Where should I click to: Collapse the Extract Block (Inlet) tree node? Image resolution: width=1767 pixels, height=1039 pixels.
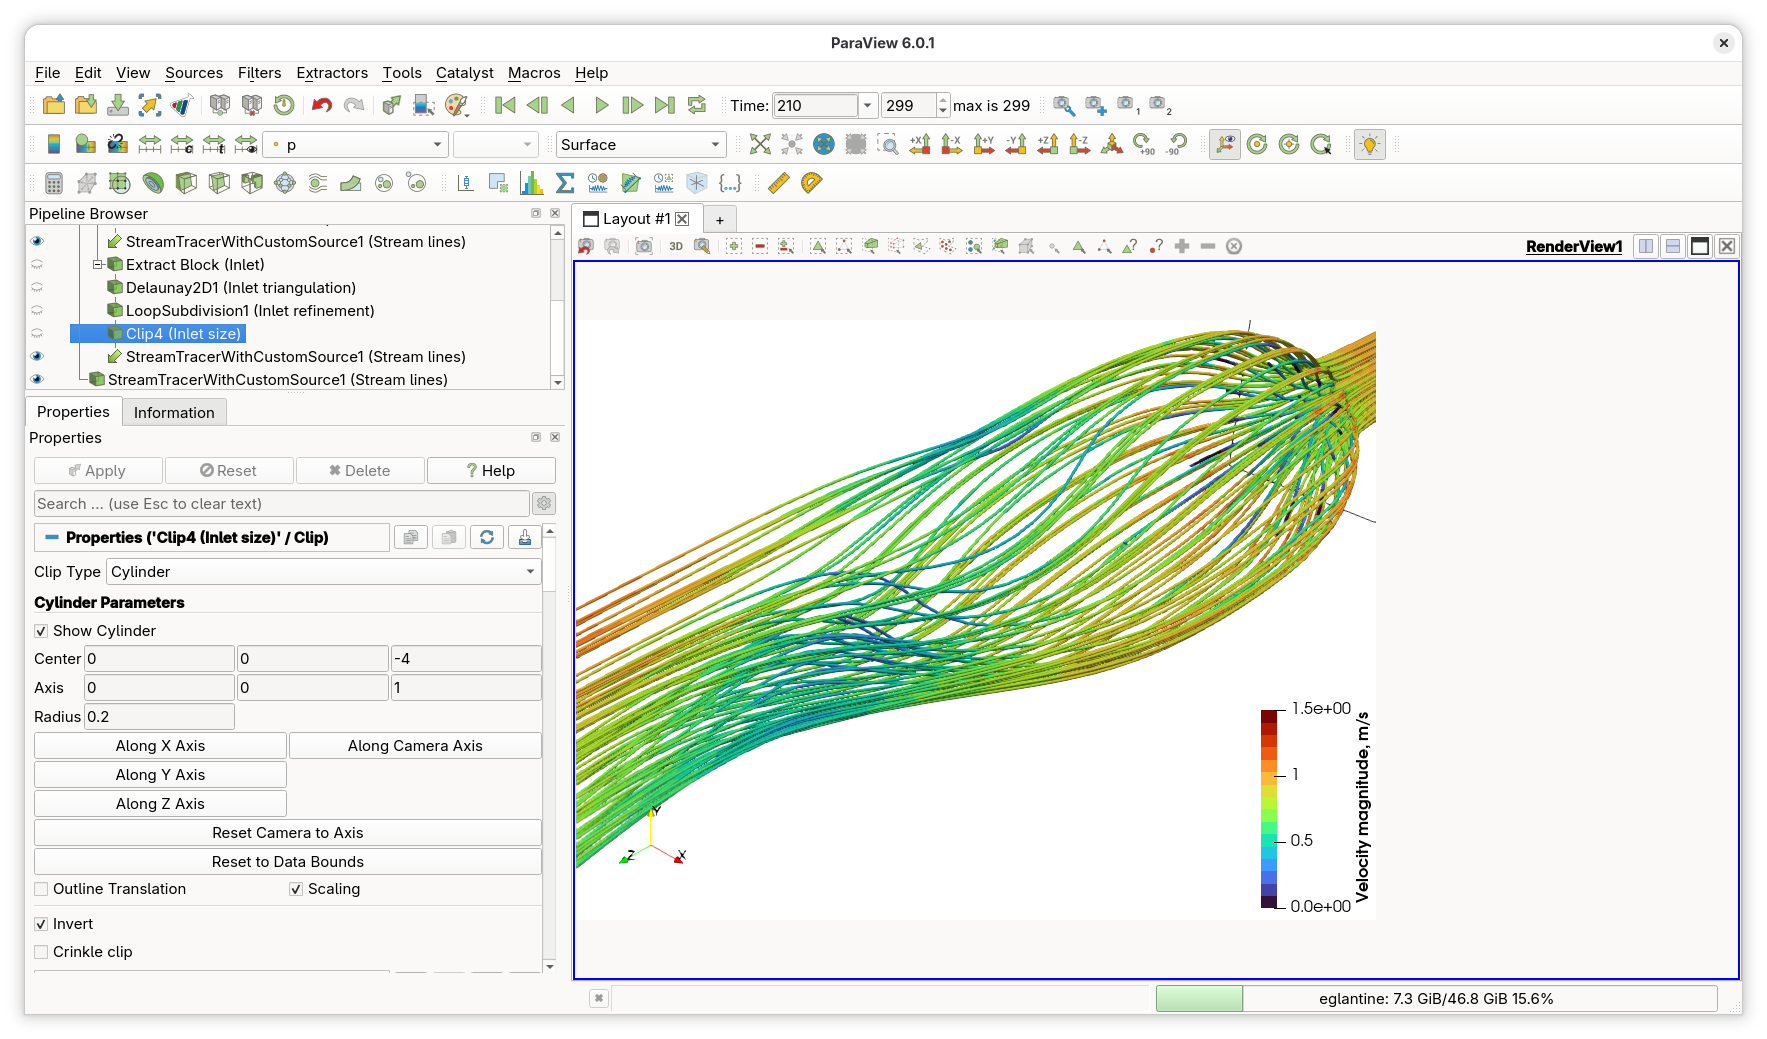[x=98, y=265]
